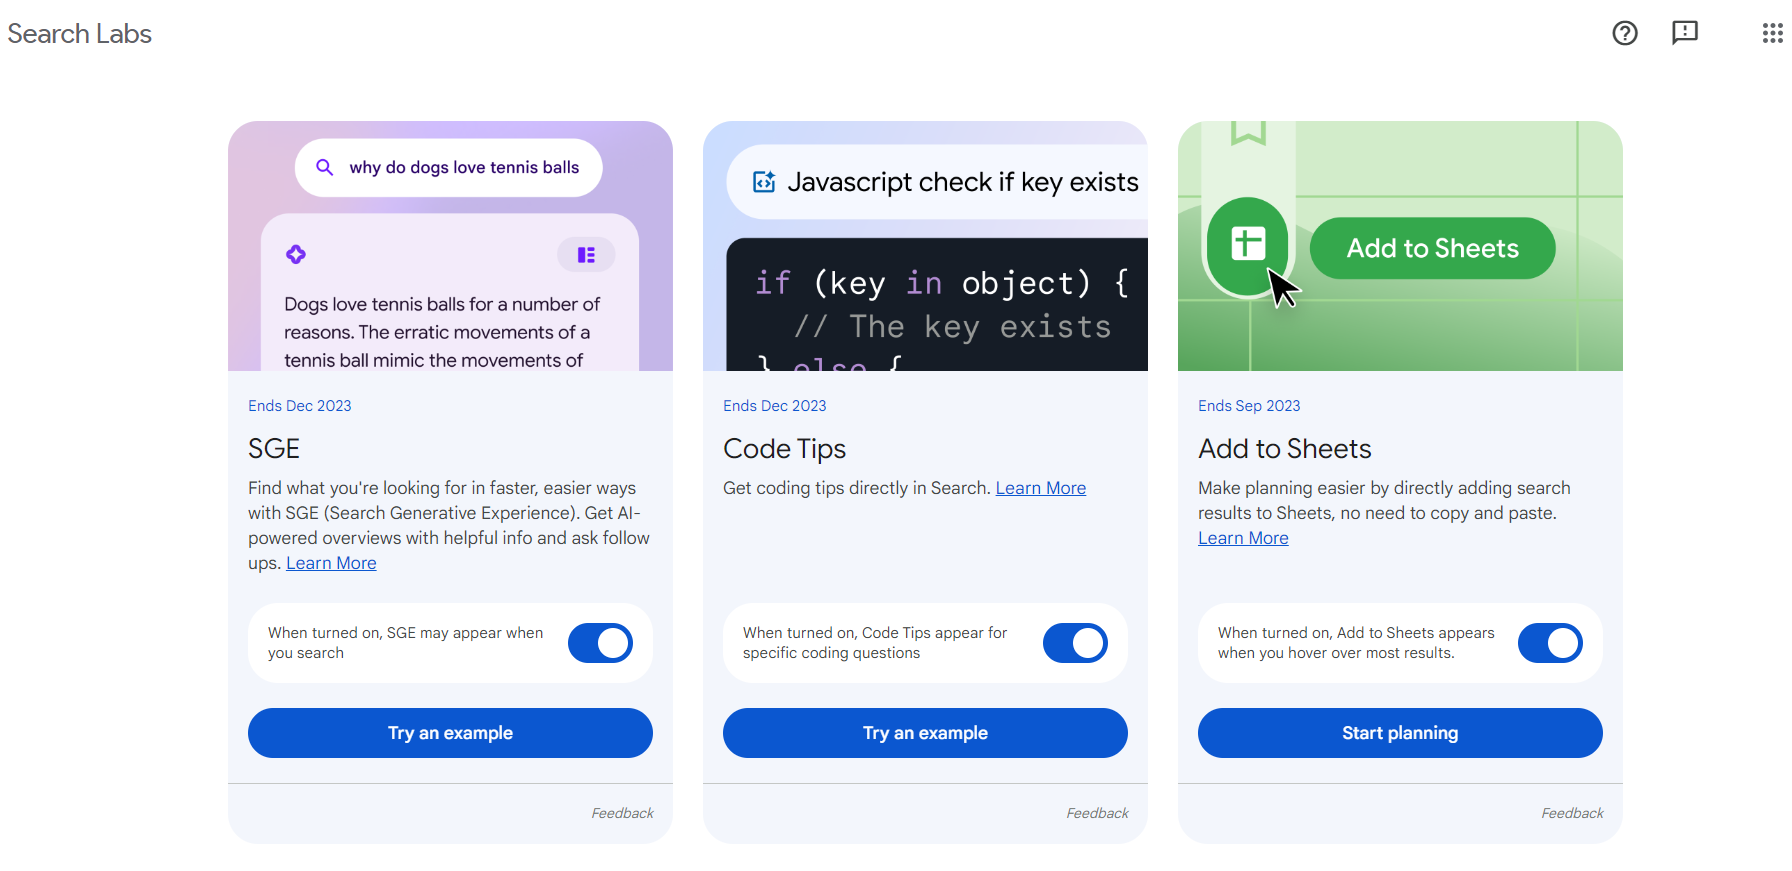1792x871 pixels.
Task: Click the search magnifier icon in SGE preview
Action: (x=325, y=167)
